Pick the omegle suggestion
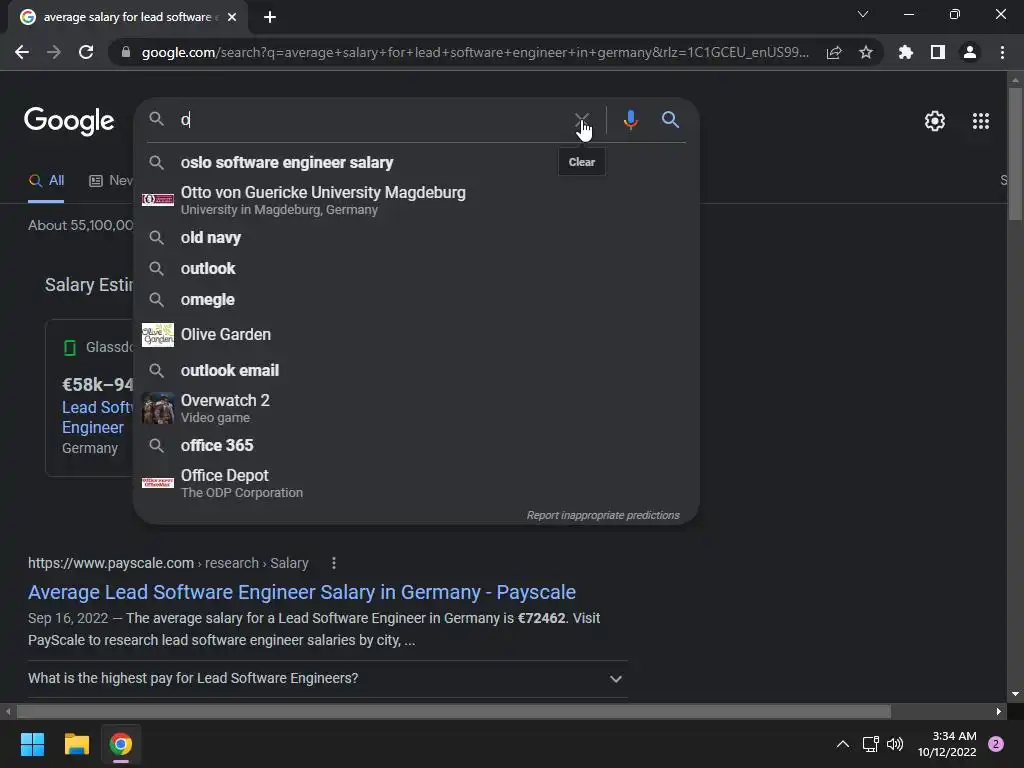 (x=416, y=300)
